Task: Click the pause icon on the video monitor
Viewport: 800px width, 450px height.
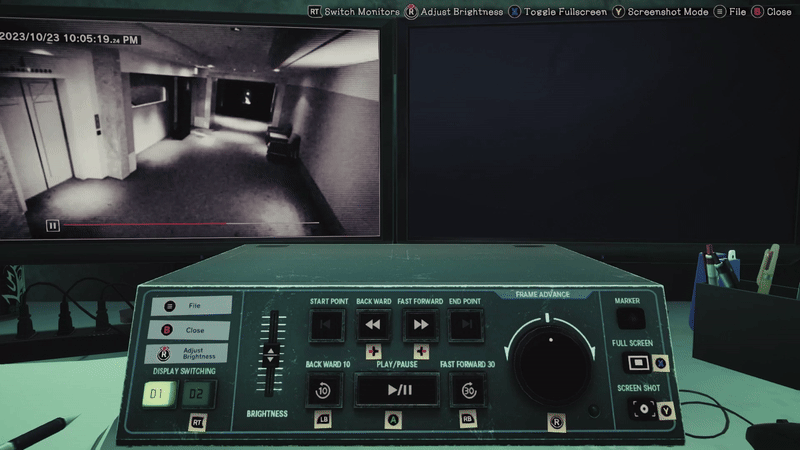Action: tap(53, 226)
